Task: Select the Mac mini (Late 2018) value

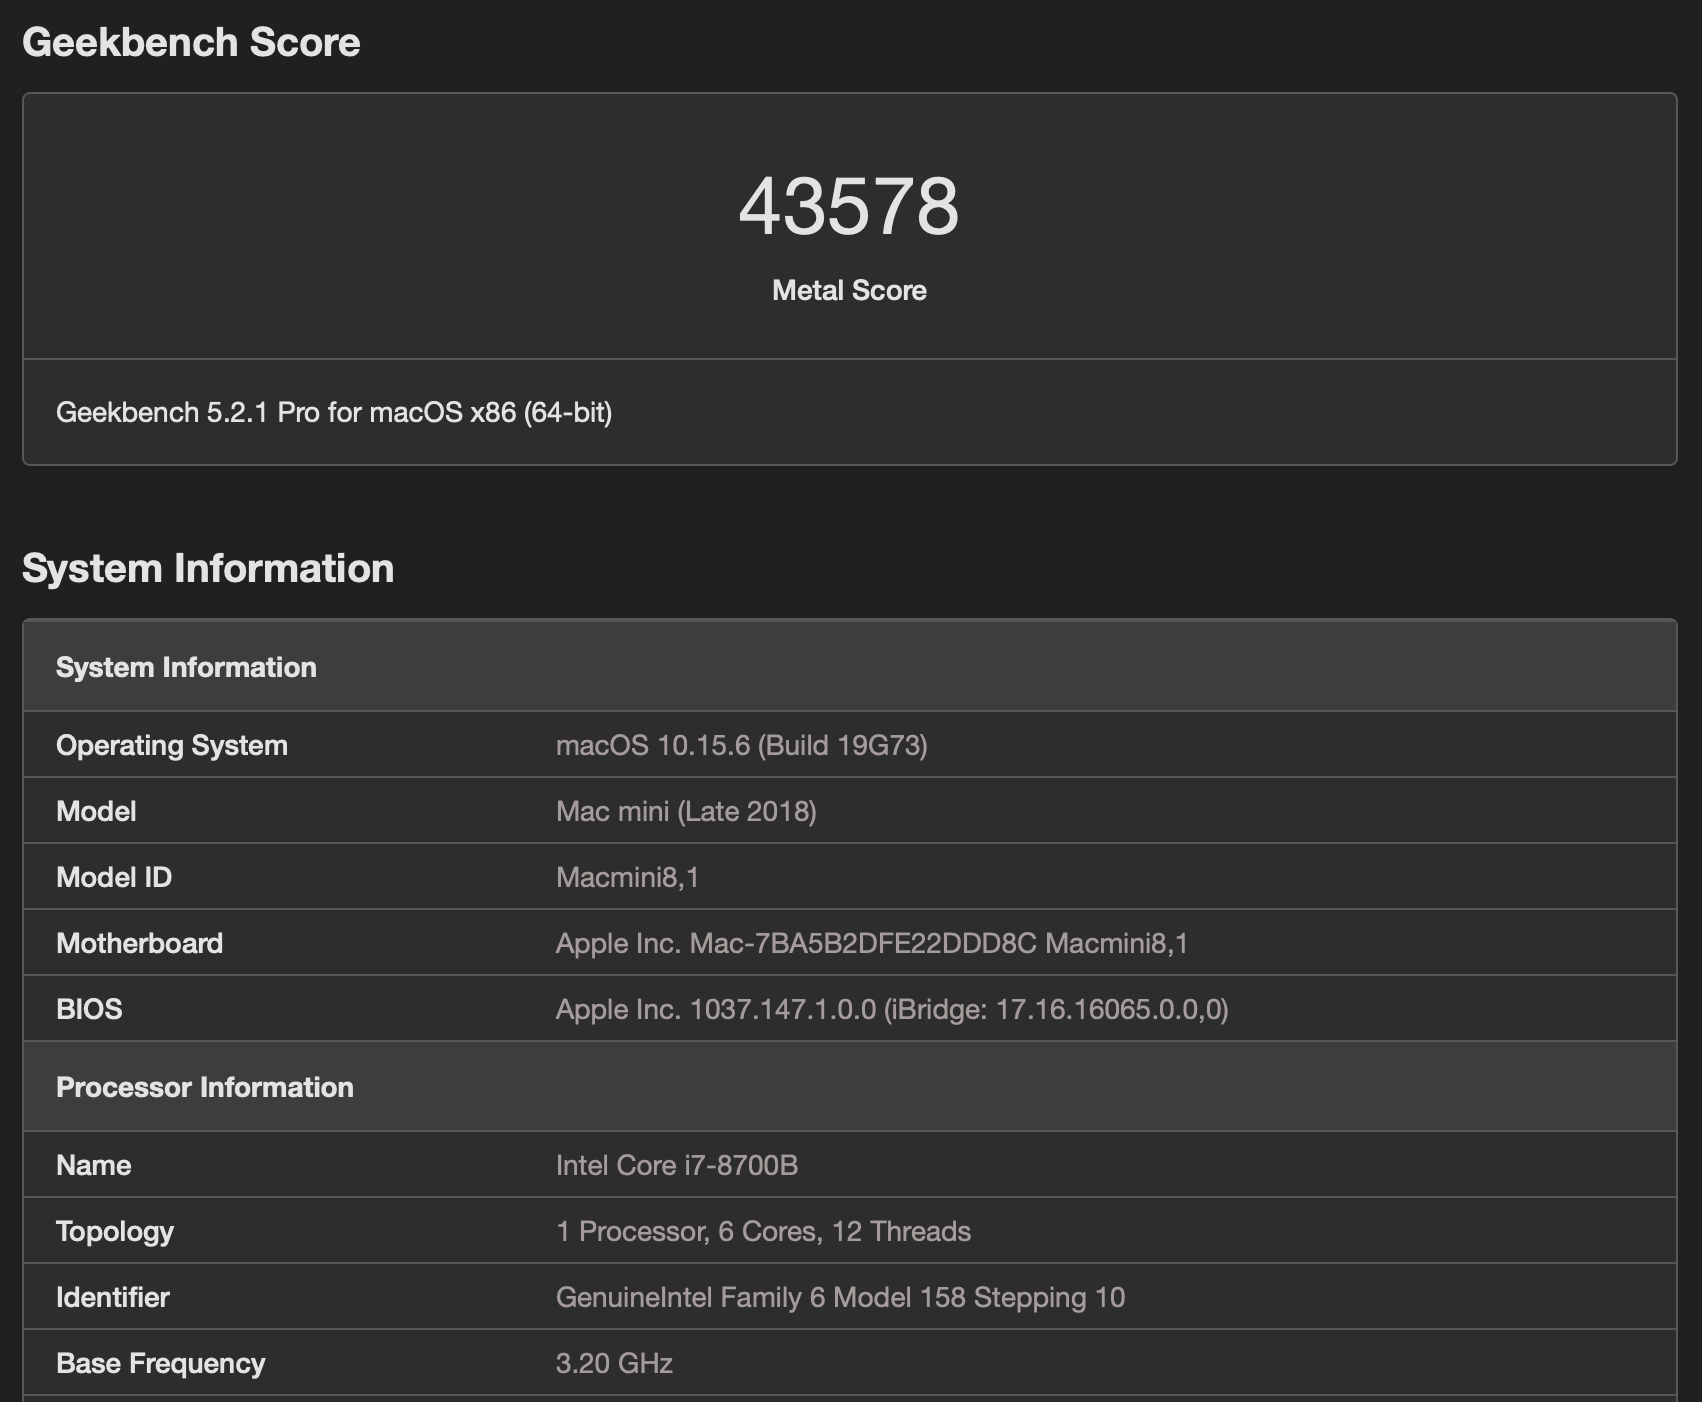Action: 686,811
